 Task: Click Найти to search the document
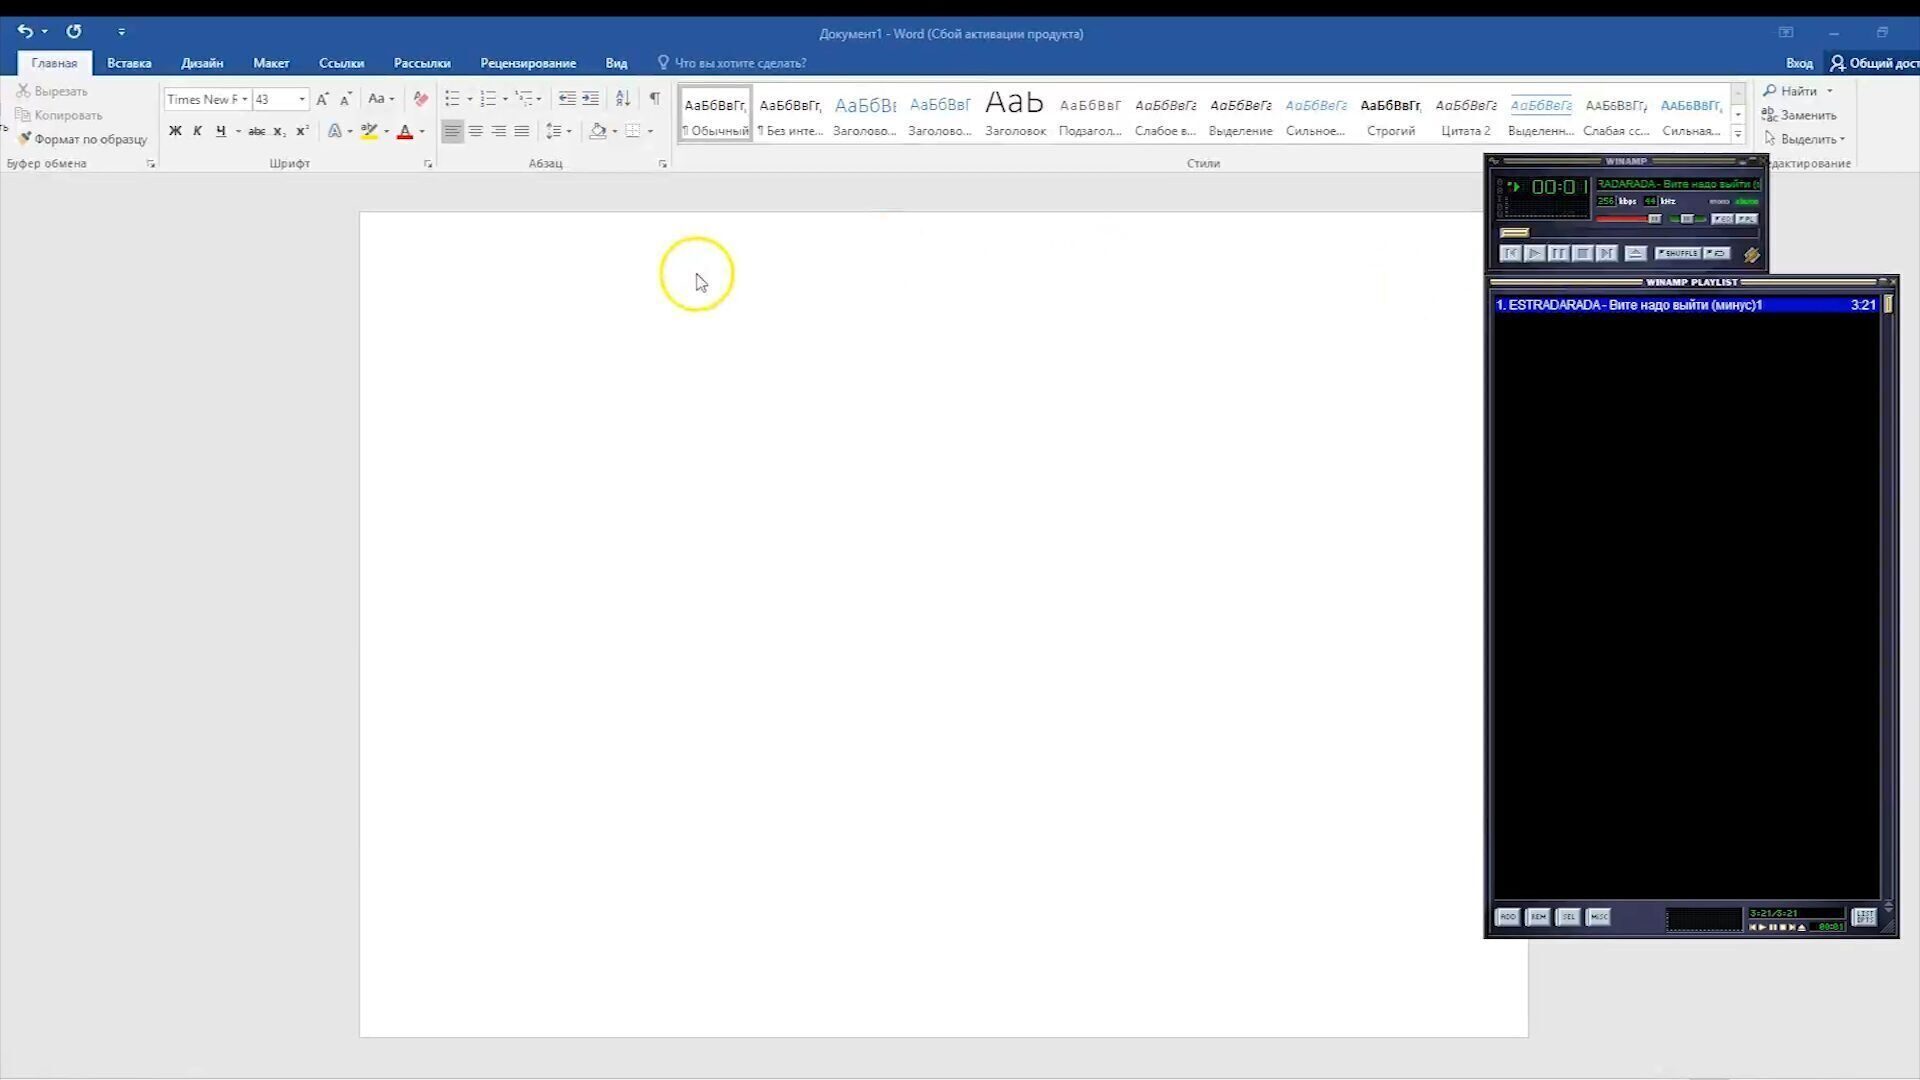pos(1790,91)
